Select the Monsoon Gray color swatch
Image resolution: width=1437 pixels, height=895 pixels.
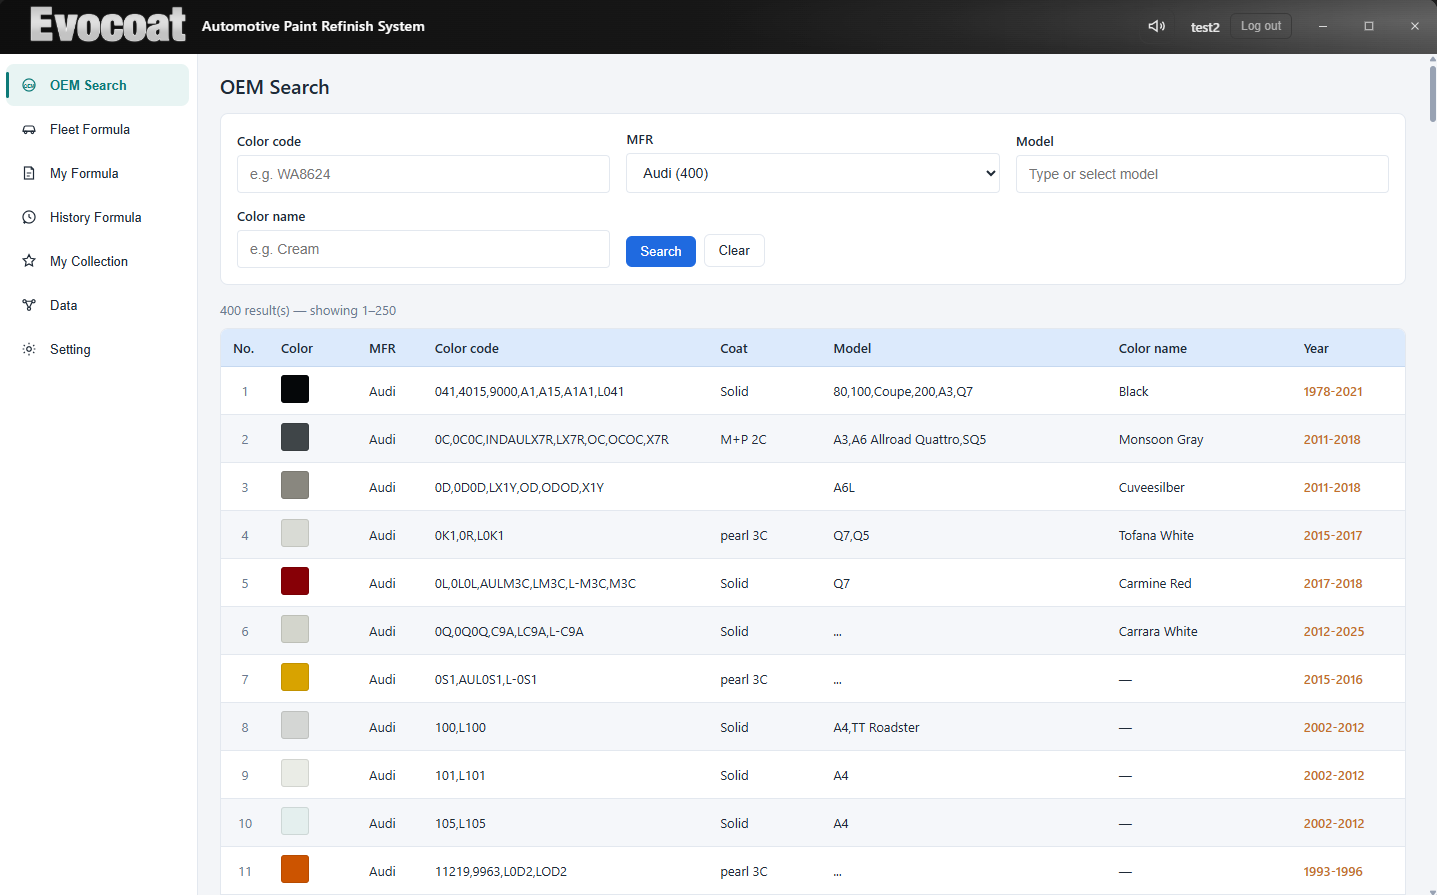(x=295, y=437)
